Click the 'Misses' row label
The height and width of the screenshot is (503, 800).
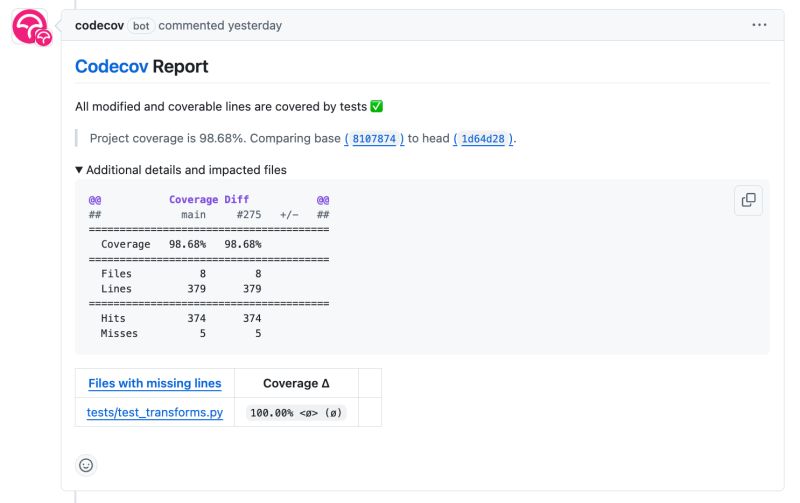pyautogui.click(x=119, y=334)
